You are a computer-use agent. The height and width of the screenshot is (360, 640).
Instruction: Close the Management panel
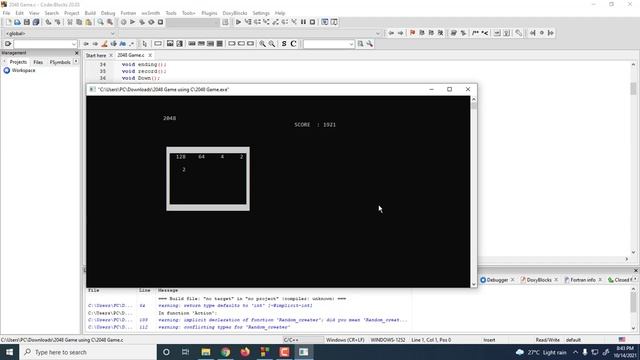[76, 53]
